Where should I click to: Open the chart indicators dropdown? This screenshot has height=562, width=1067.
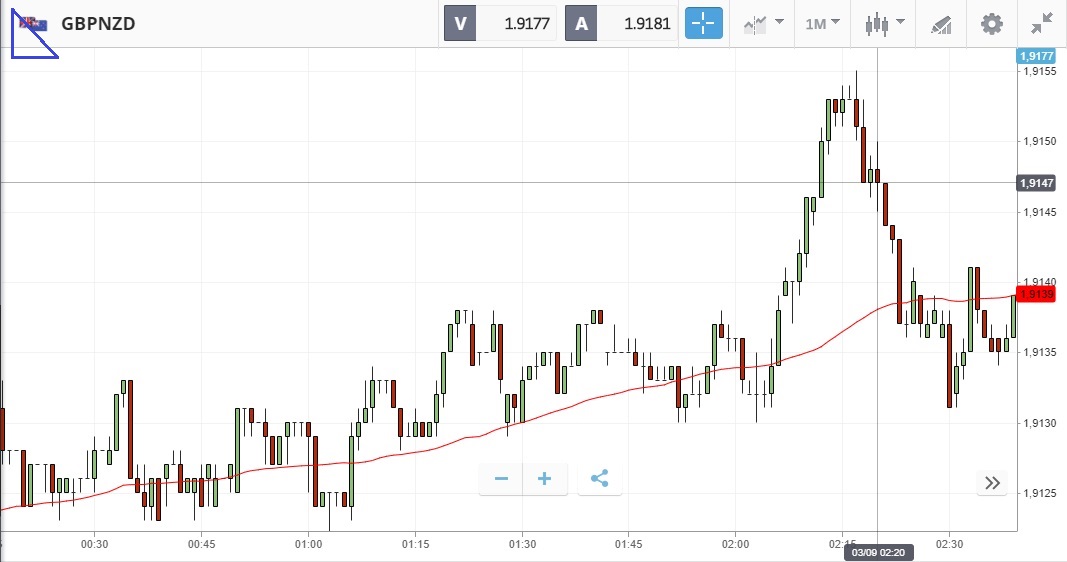[763, 23]
